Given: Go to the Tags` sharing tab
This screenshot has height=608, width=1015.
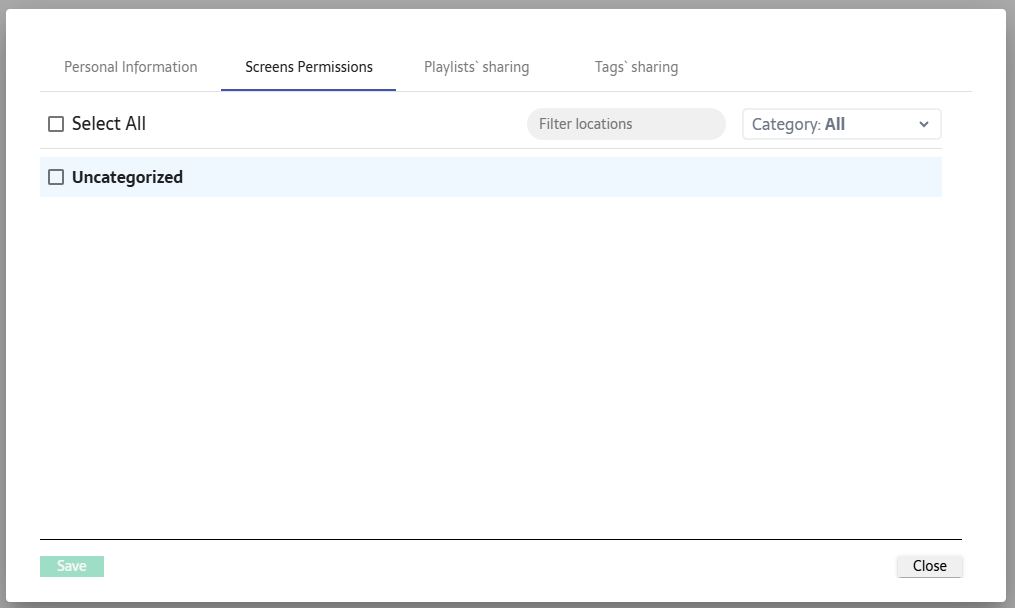Looking at the screenshot, I should click(636, 67).
